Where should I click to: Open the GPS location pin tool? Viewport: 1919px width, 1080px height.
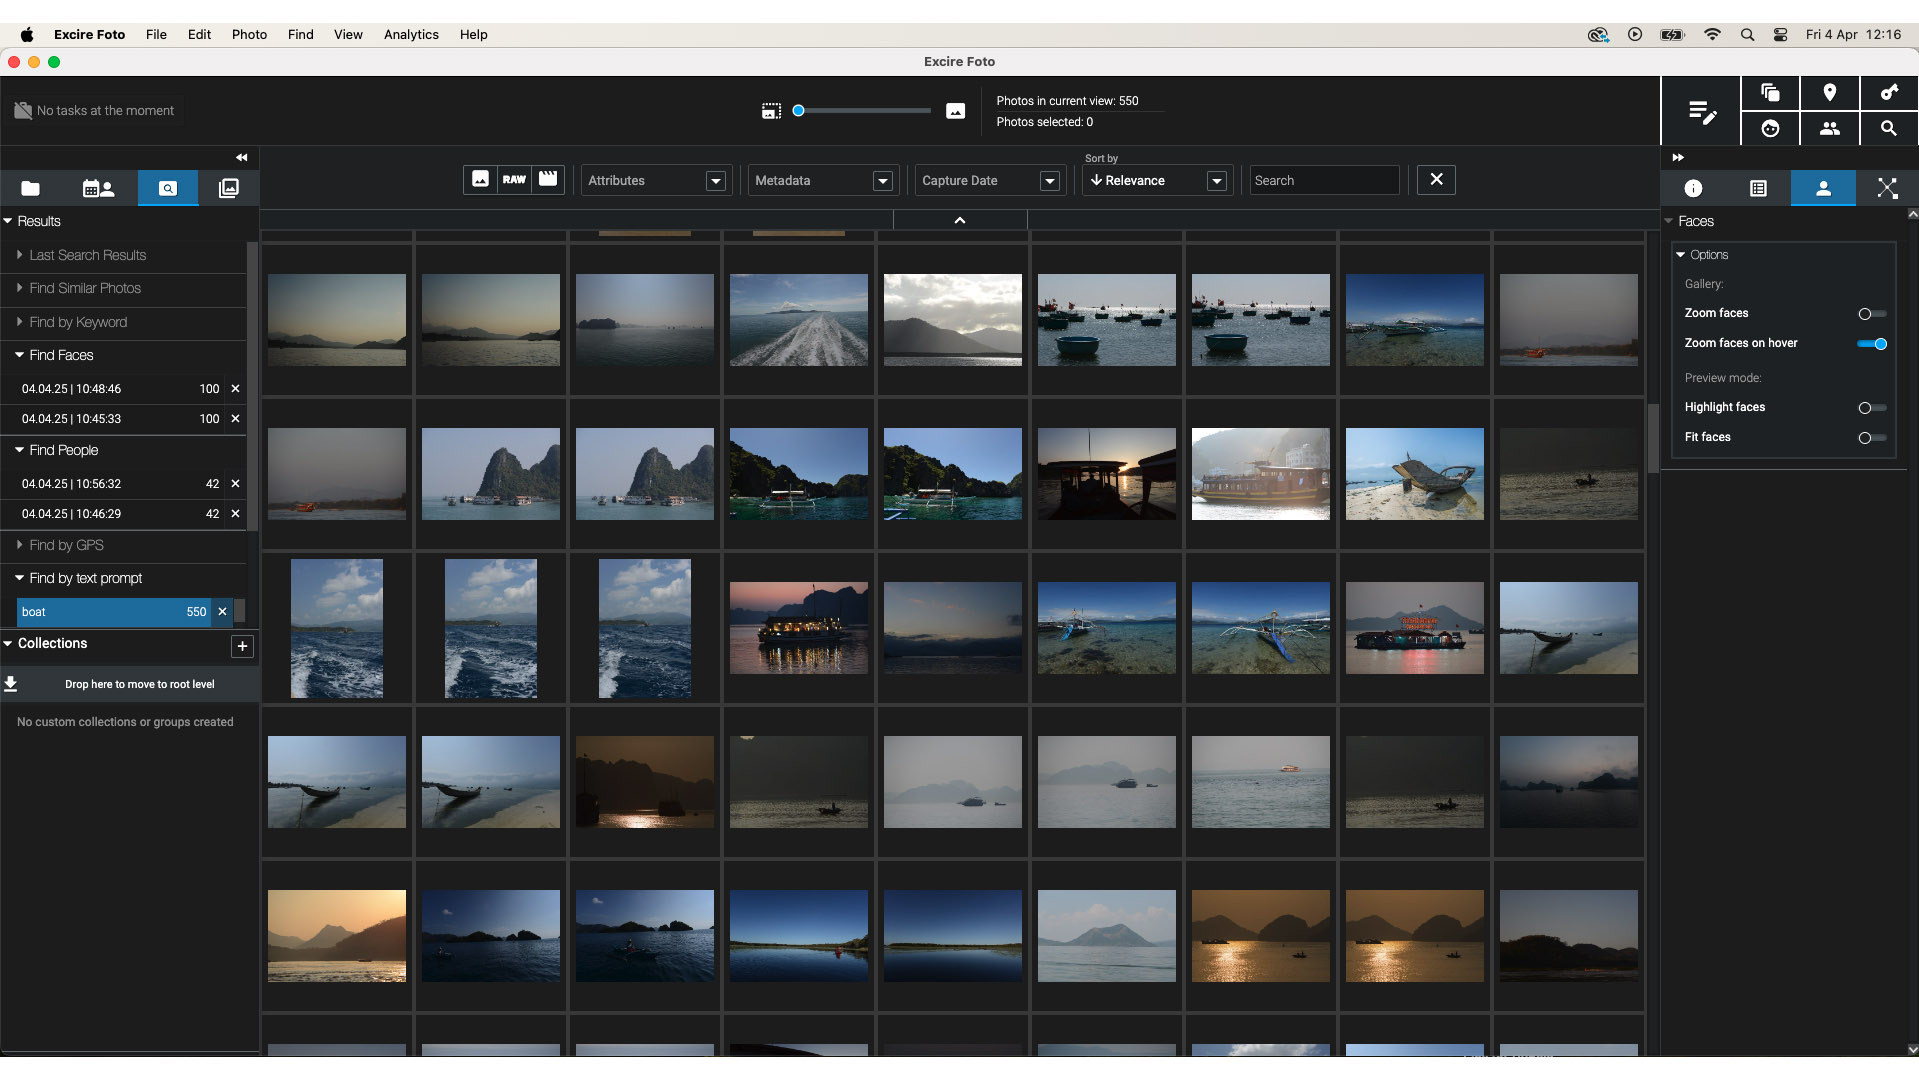tap(1829, 93)
